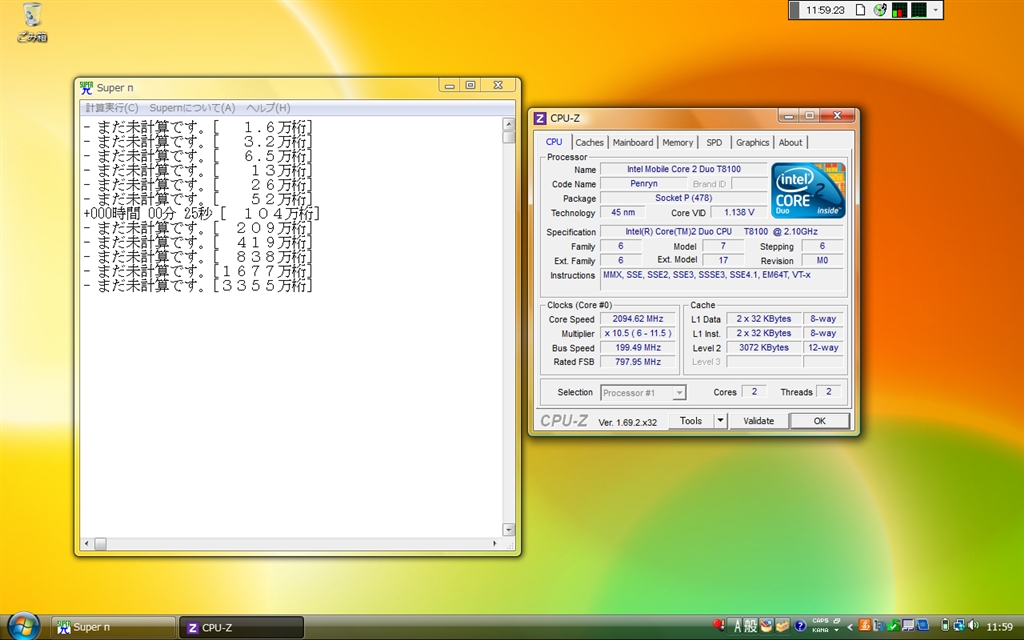
Task: Click the battery icon in system tray
Action: tap(945, 626)
